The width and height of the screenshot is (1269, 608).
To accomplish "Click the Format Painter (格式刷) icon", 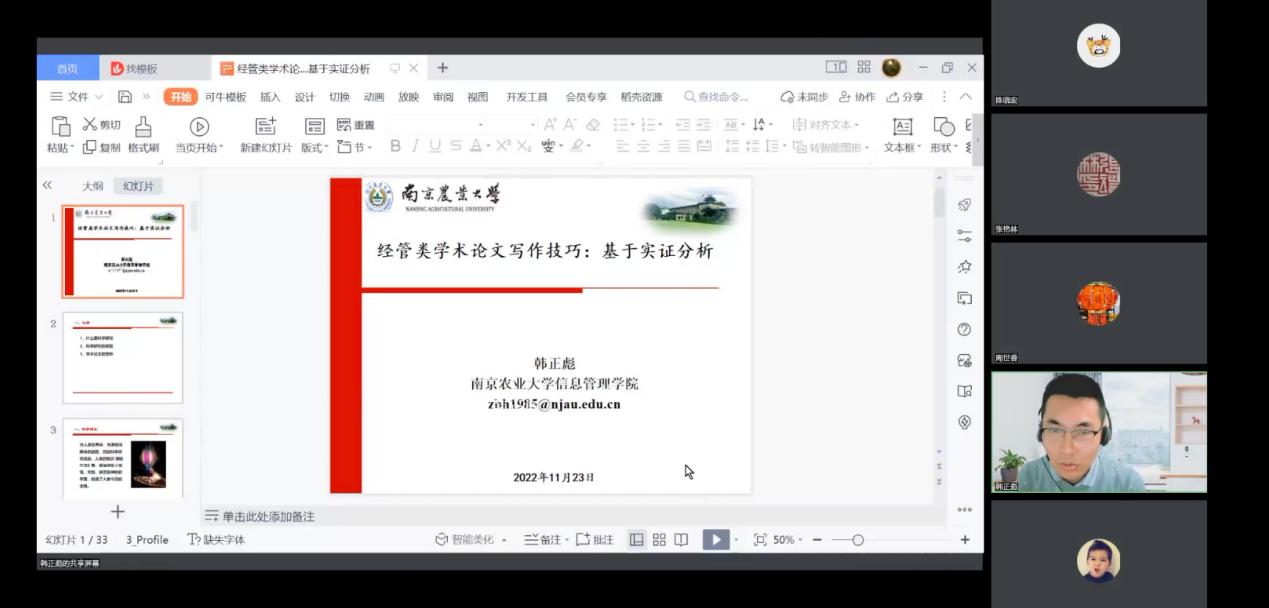I will [x=143, y=126].
